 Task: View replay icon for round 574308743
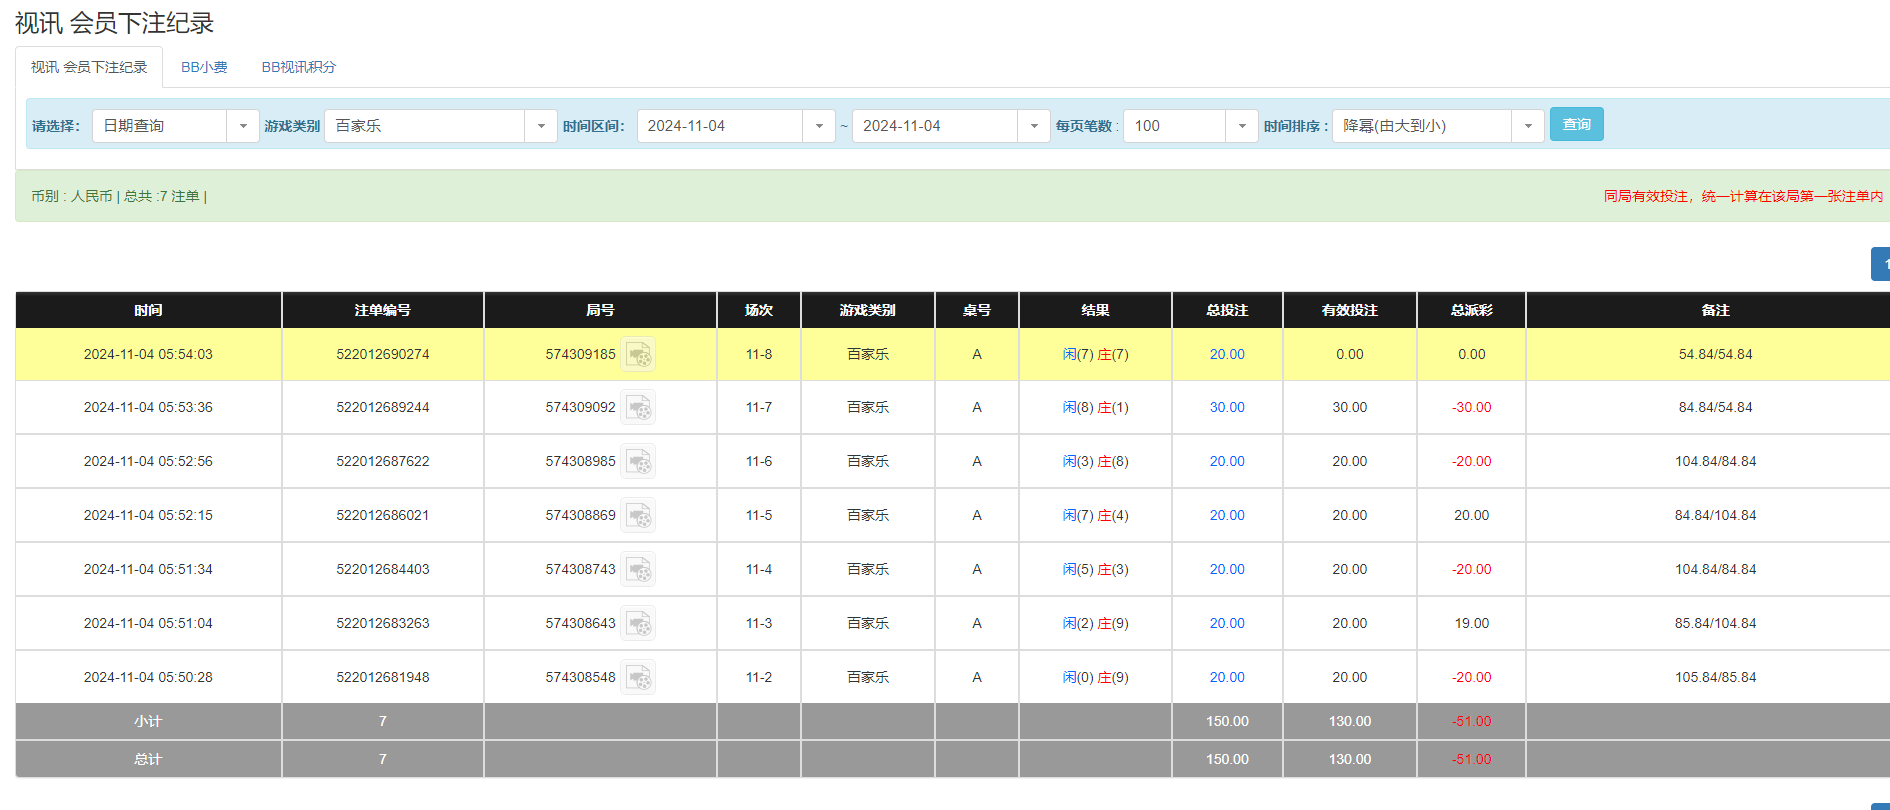pos(638,570)
